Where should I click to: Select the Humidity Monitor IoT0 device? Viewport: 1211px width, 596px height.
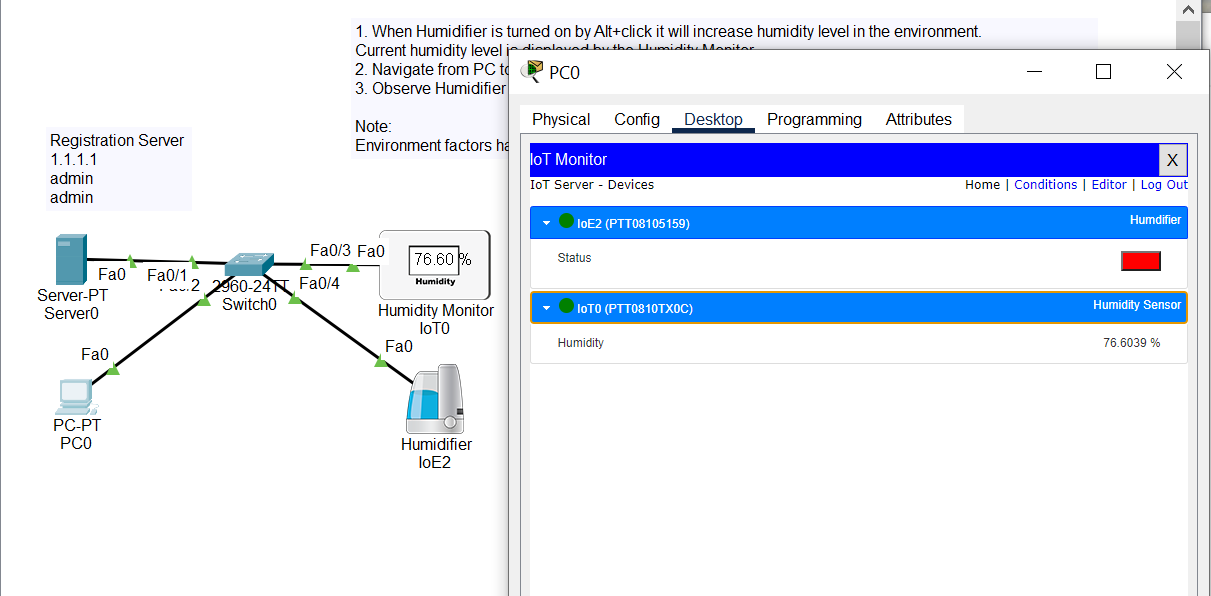point(435,264)
